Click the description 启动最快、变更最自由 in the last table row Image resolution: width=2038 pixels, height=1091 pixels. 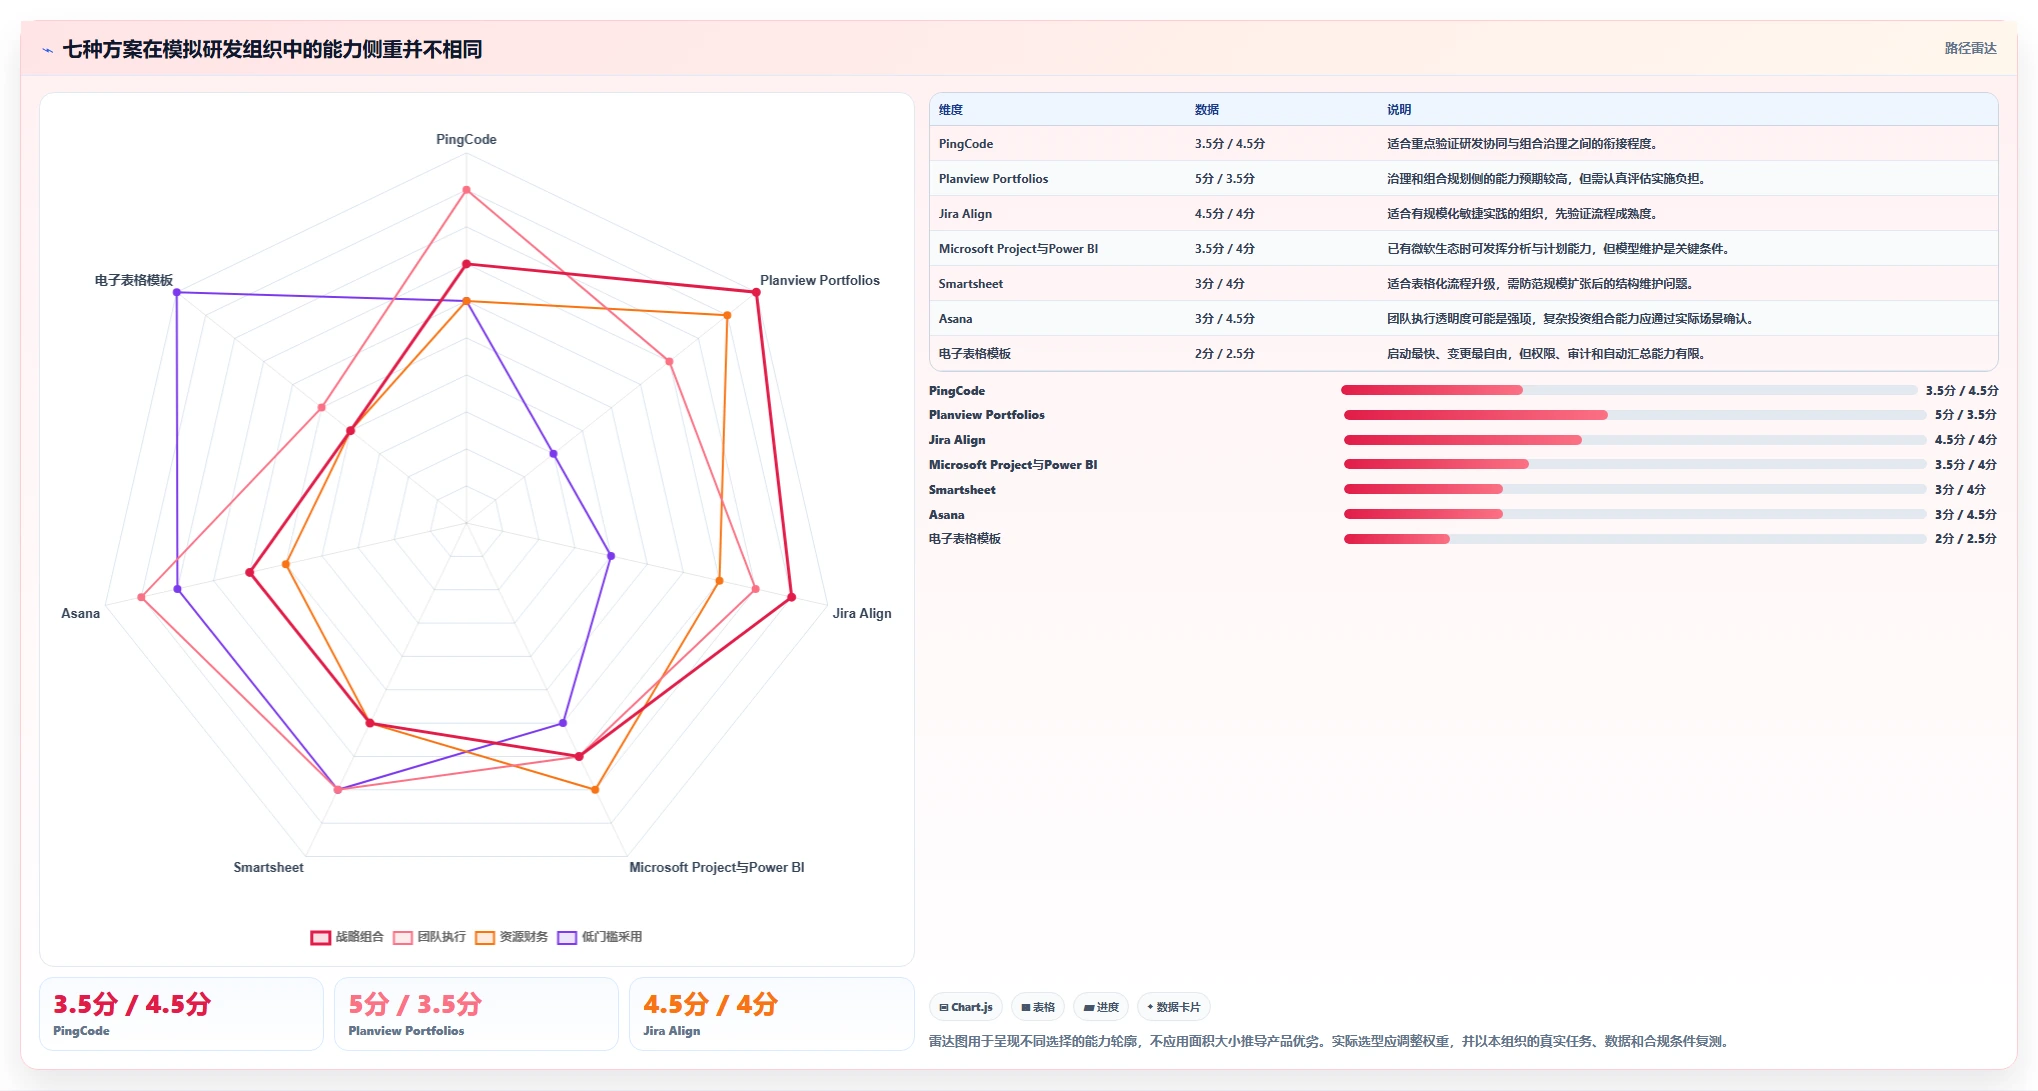(x=1548, y=354)
